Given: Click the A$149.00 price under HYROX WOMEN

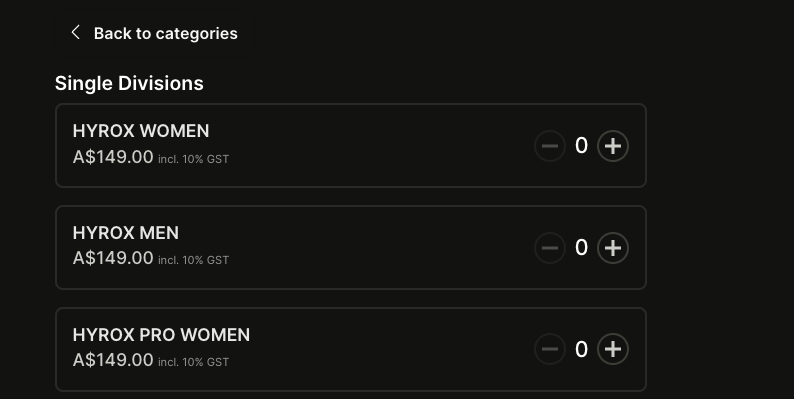Looking at the screenshot, I should pyautogui.click(x=113, y=157).
